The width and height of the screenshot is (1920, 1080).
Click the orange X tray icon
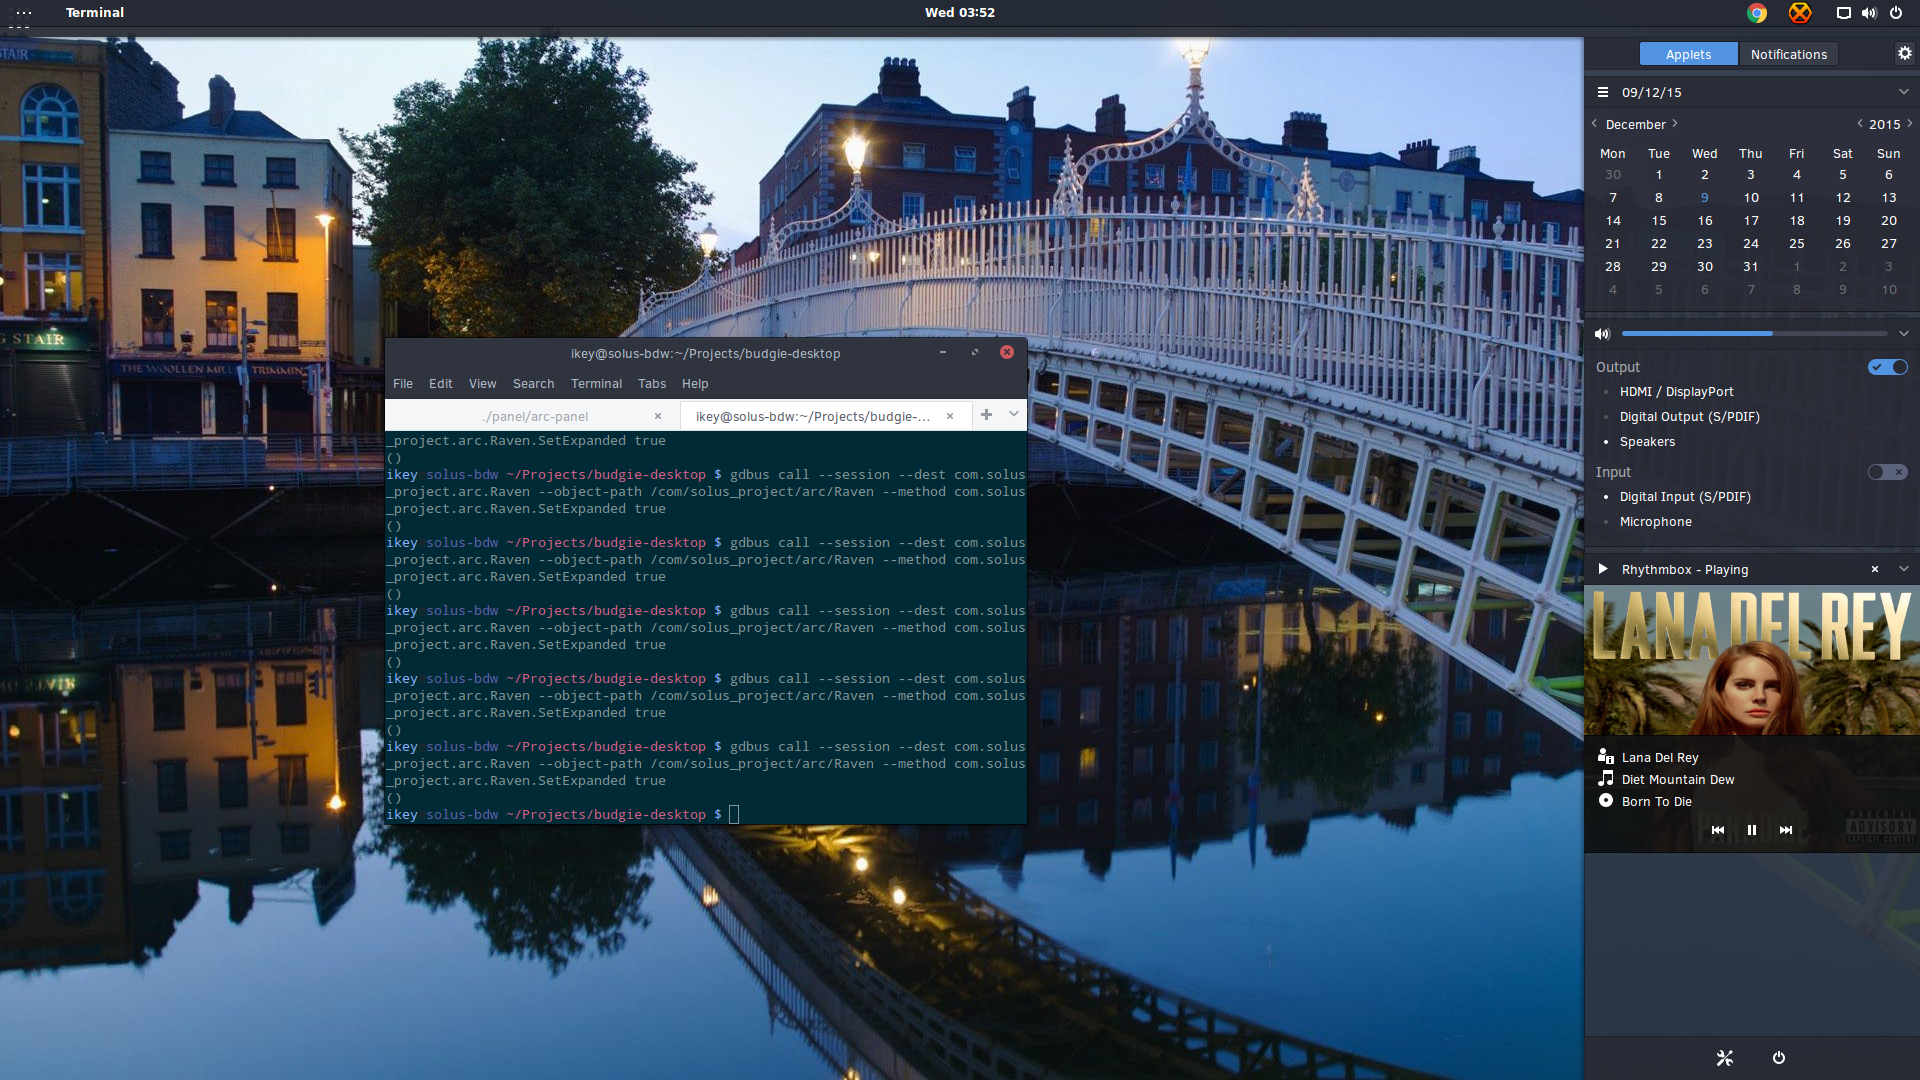point(1800,13)
